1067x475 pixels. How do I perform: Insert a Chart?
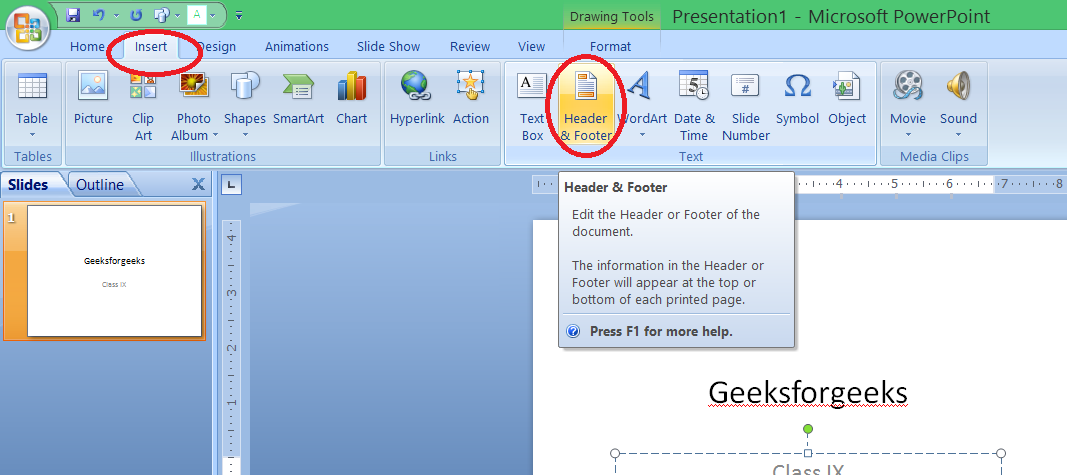click(351, 100)
